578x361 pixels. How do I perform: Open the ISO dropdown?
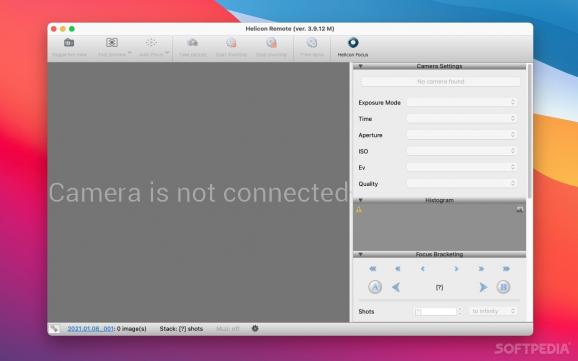(462, 151)
